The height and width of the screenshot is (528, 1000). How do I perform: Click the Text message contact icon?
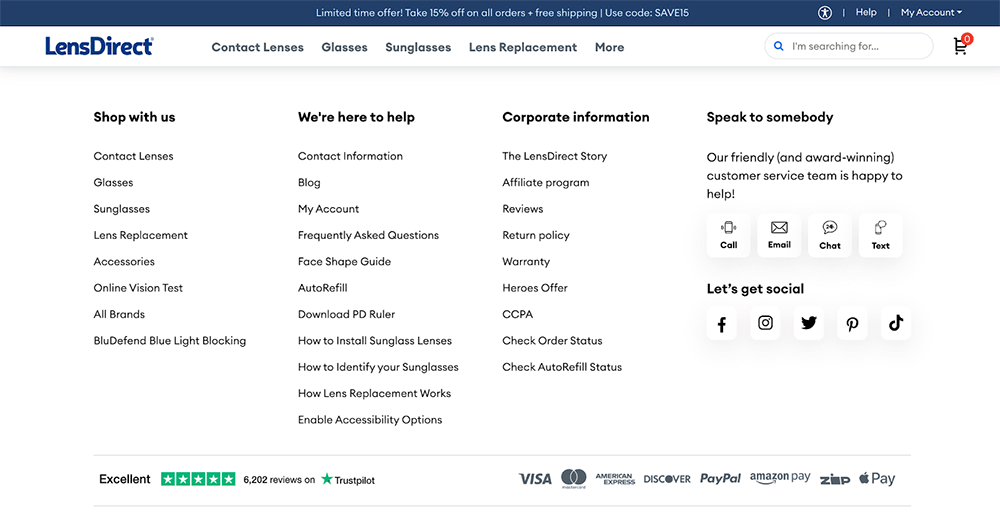[x=880, y=235]
